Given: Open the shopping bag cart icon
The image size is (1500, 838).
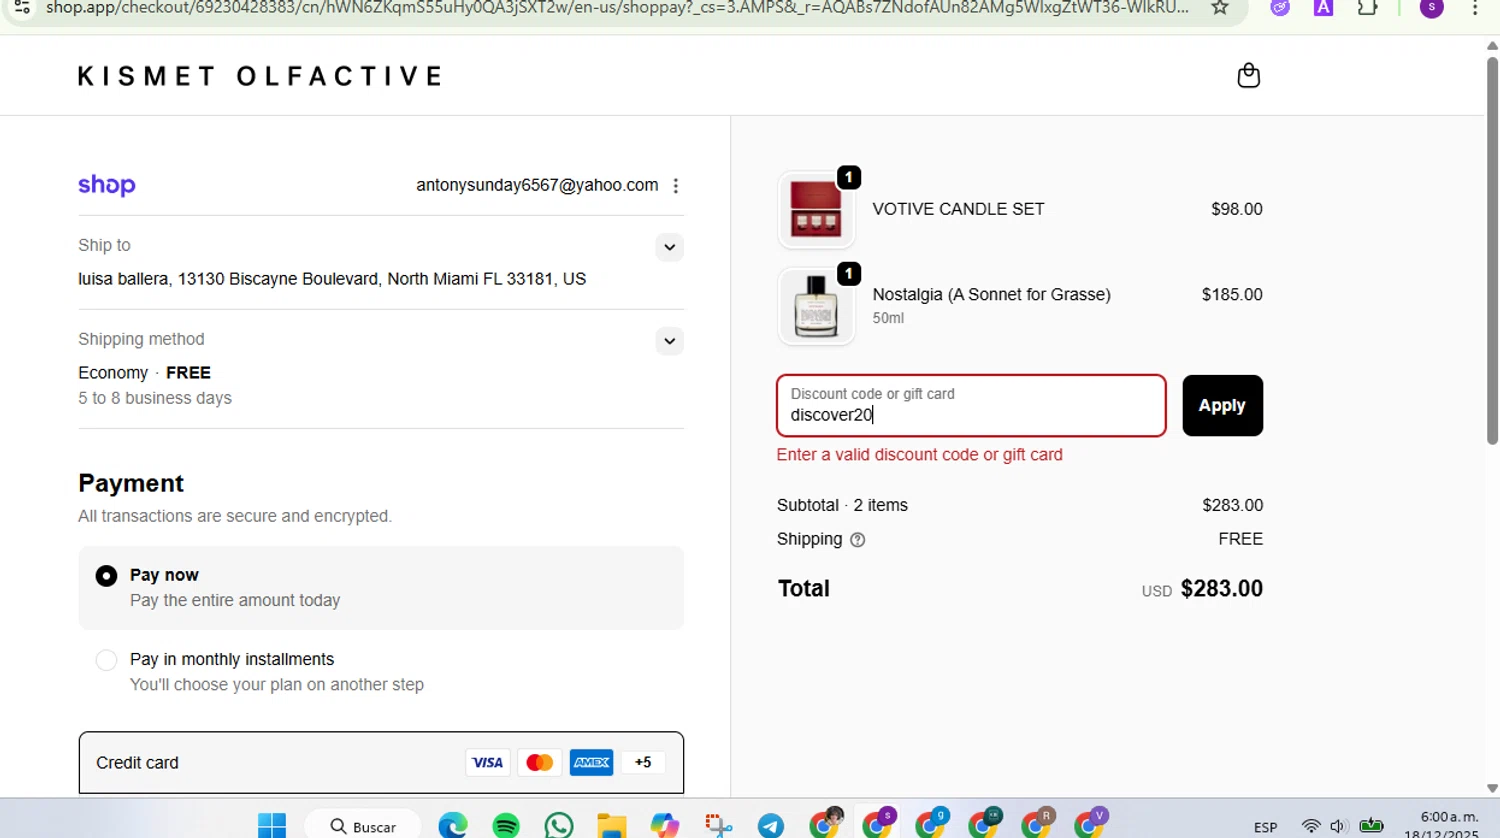Looking at the screenshot, I should tap(1248, 76).
